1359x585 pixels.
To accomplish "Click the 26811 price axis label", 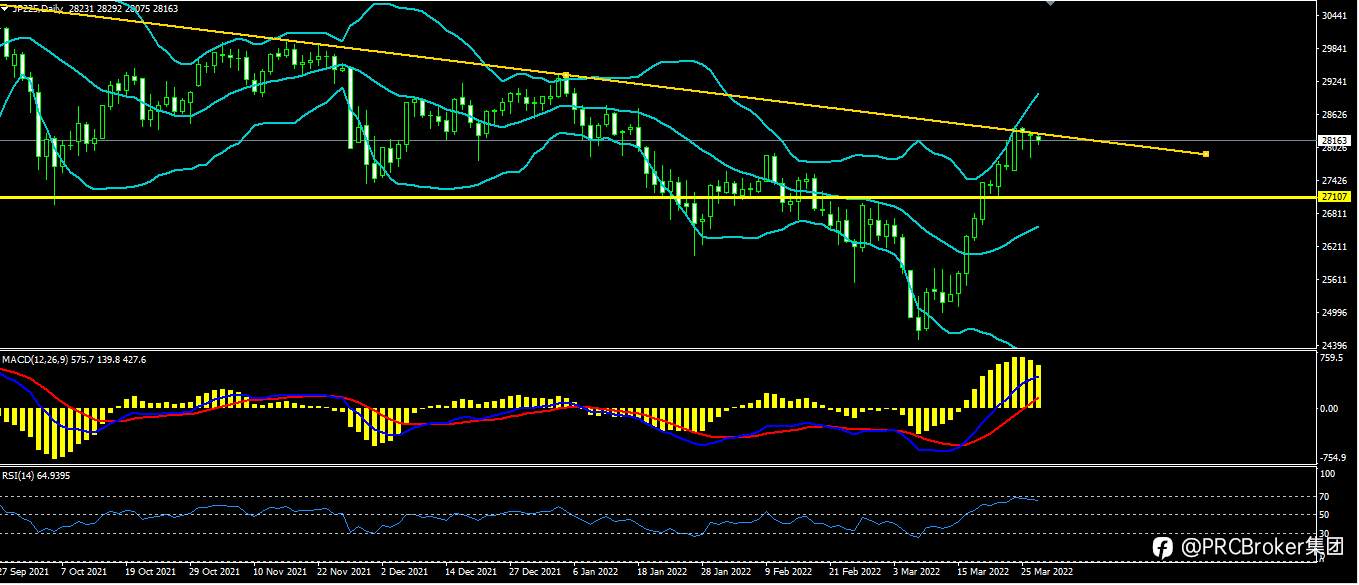I will pos(1333,214).
